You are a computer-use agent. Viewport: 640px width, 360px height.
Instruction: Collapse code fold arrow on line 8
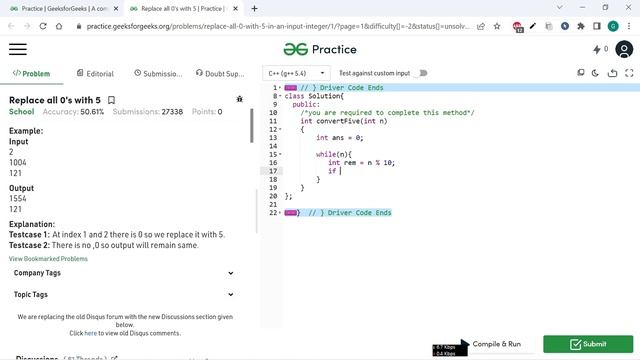click(280, 96)
